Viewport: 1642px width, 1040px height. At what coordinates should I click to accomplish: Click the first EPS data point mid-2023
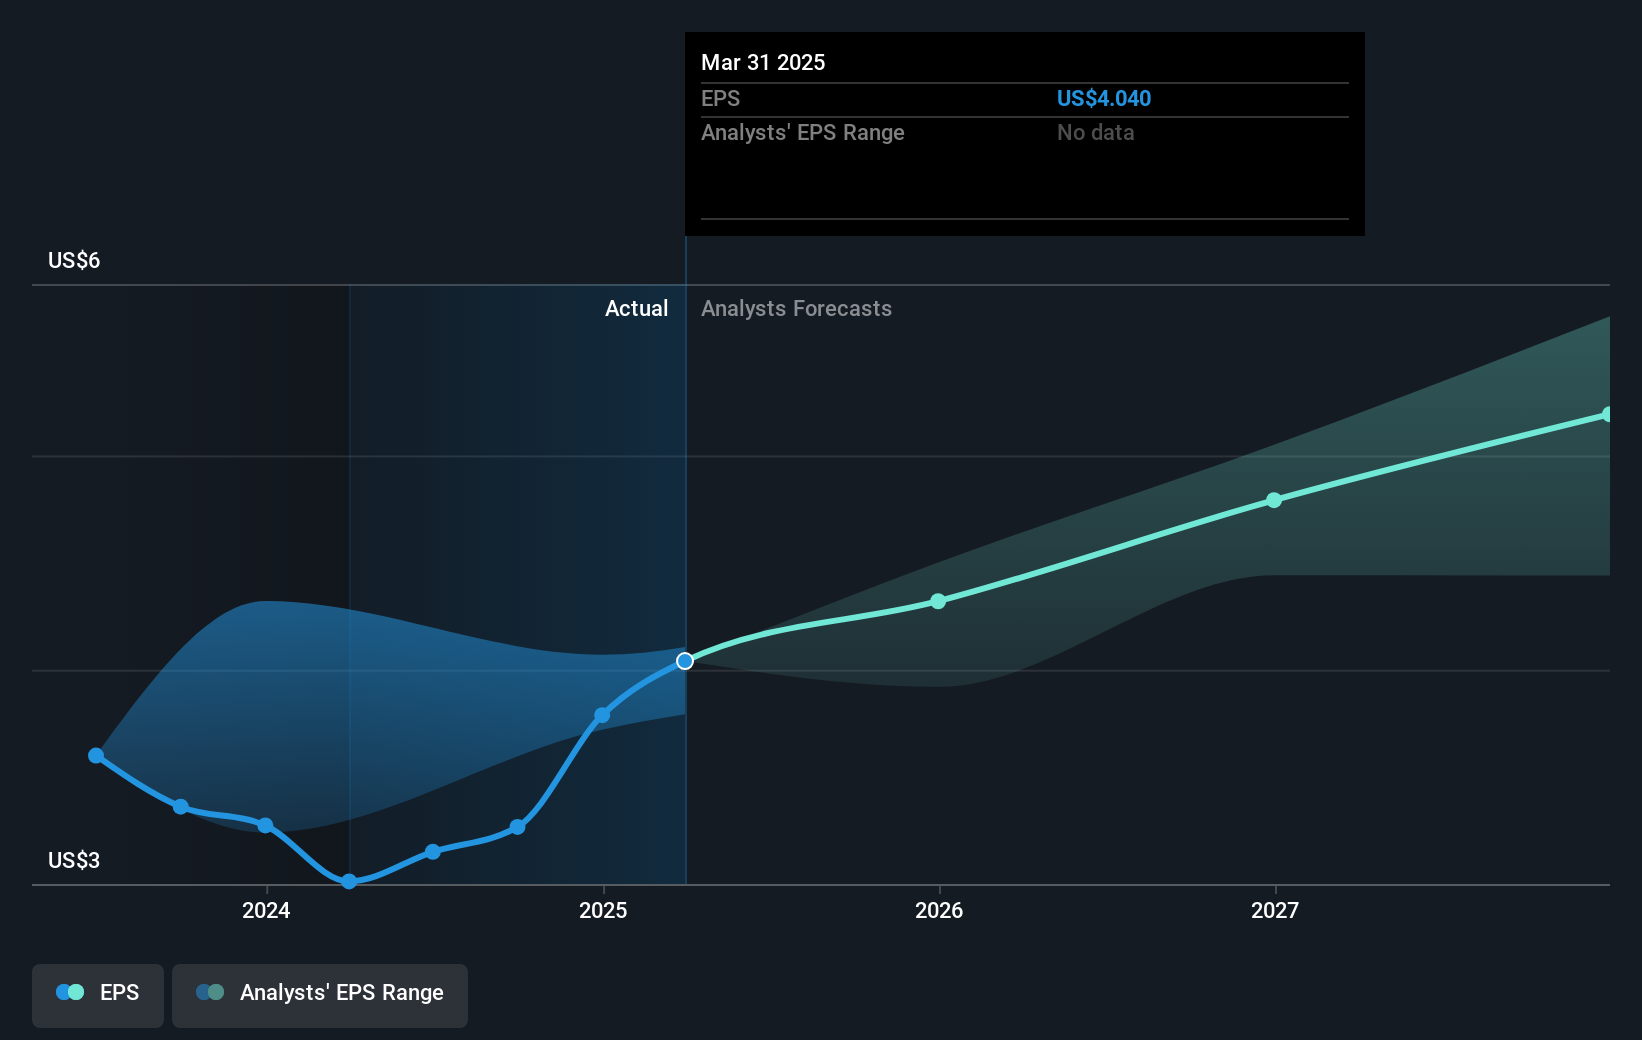(x=96, y=755)
